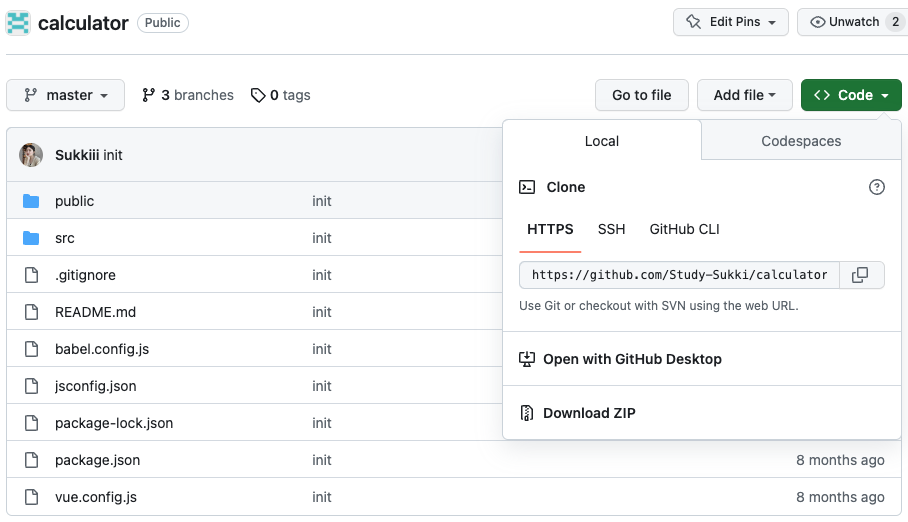Switch to the Codespaces tab
Image resolution: width=908 pixels, height=522 pixels.
point(801,141)
